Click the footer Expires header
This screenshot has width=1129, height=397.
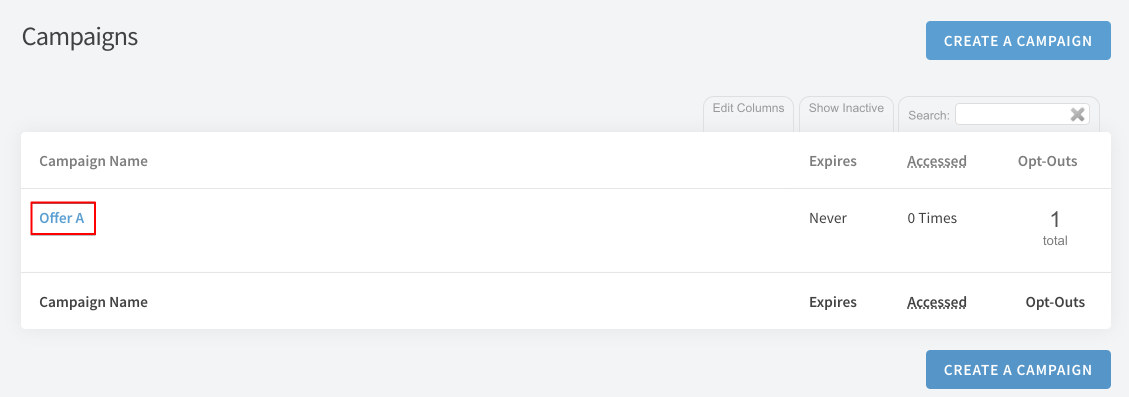(x=833, y=302)
